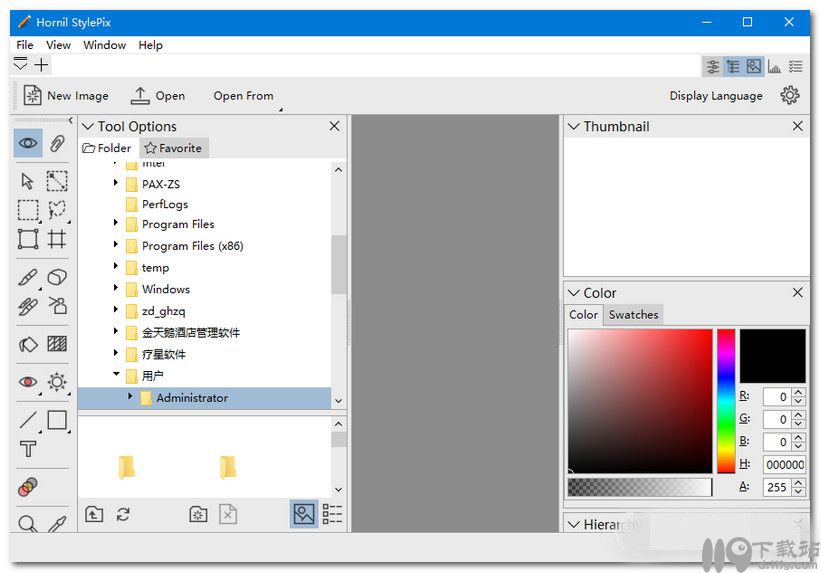Screen dimensions: 821x573
Task: Close the Tool Options panel
Action: 335,126
